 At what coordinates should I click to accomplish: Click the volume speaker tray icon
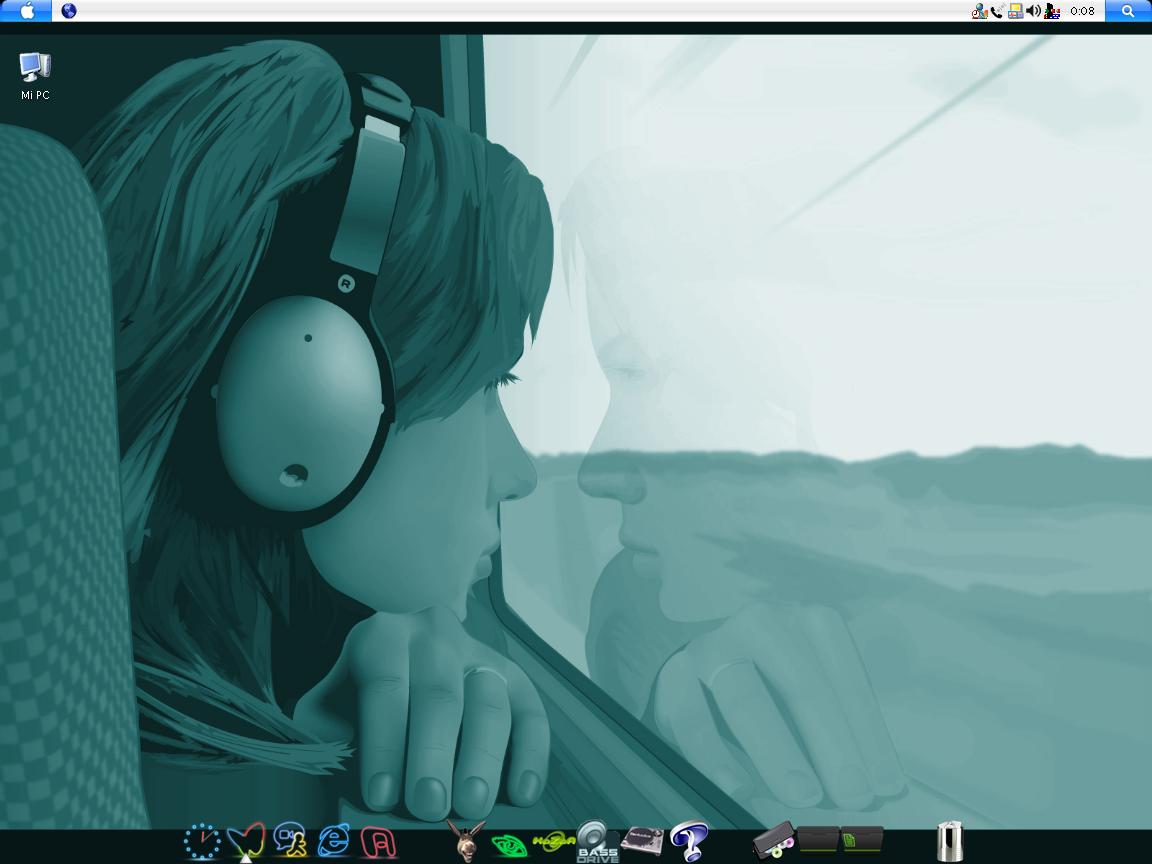[x=1033, y=11]
